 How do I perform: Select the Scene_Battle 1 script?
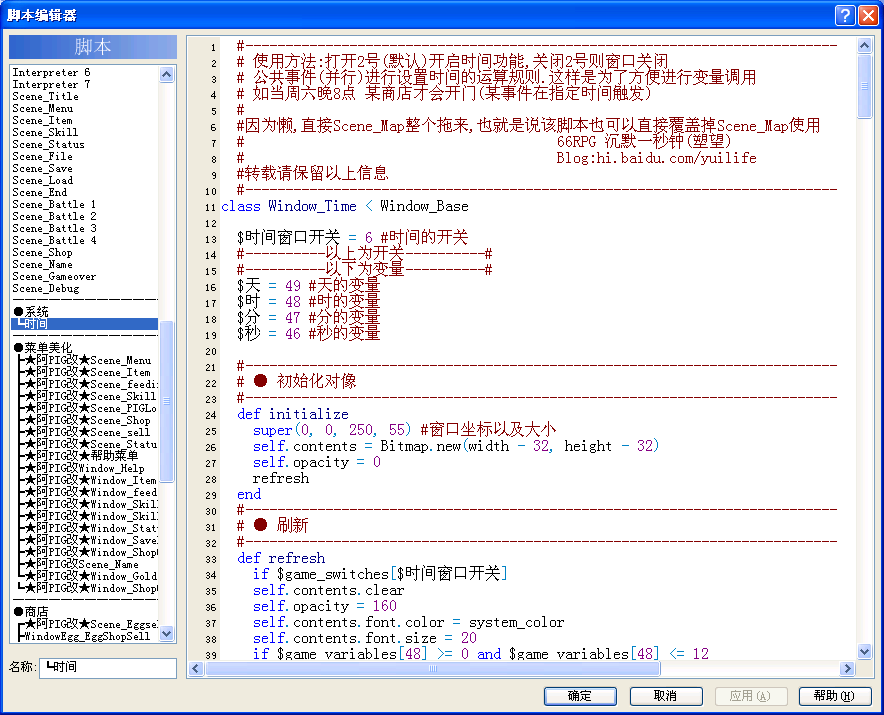(x=85, y=204)
